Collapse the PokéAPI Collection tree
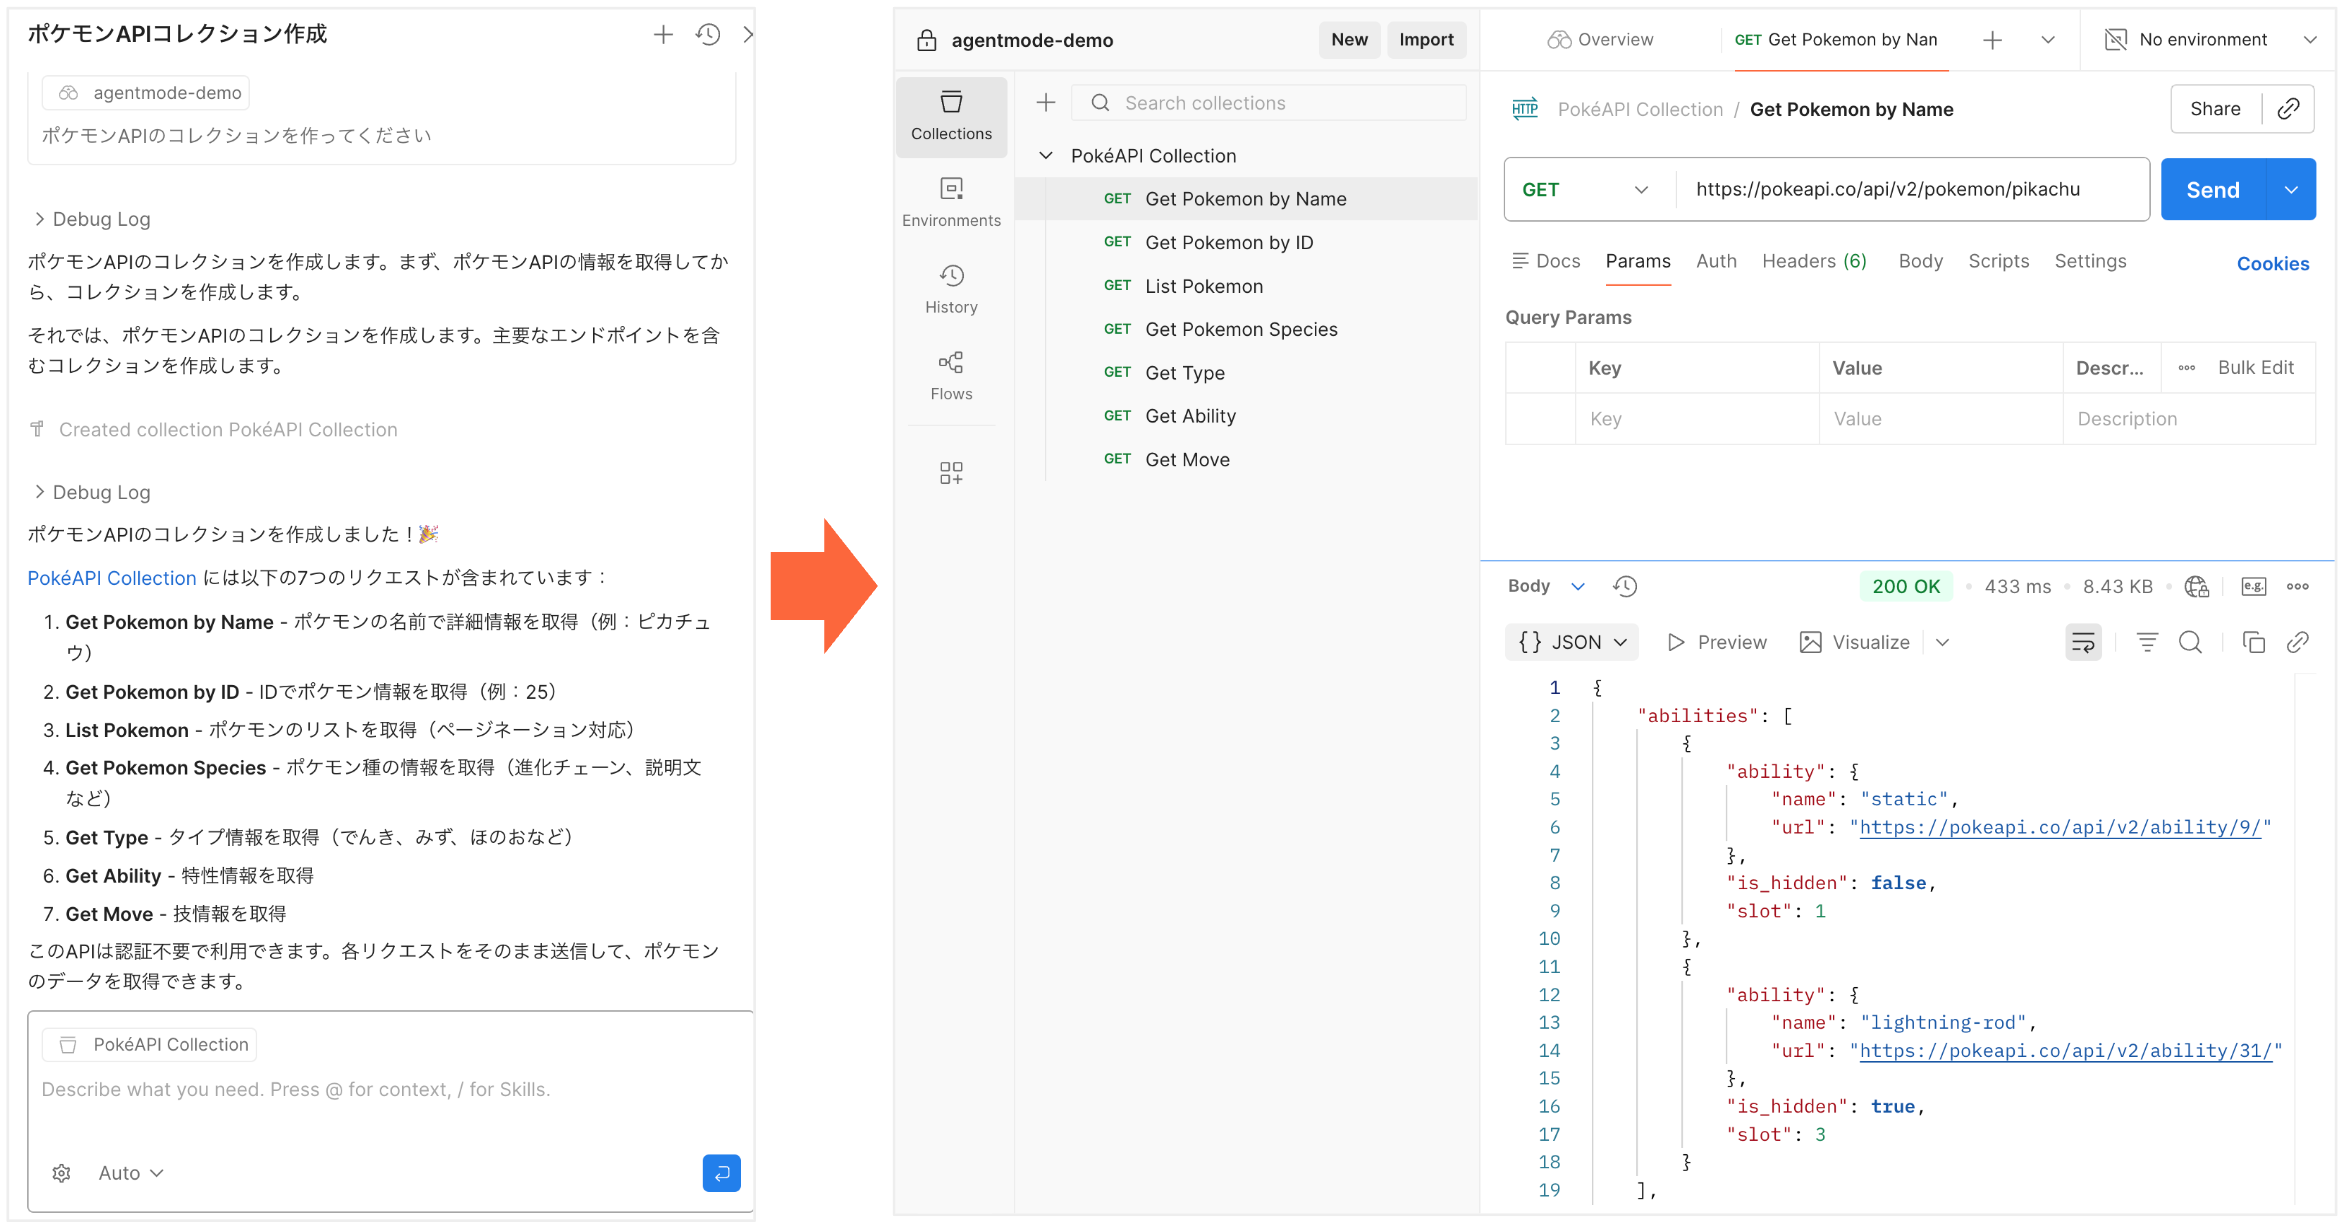2346x1226 pixels. pyautogui.click(x=1046, y=156)
